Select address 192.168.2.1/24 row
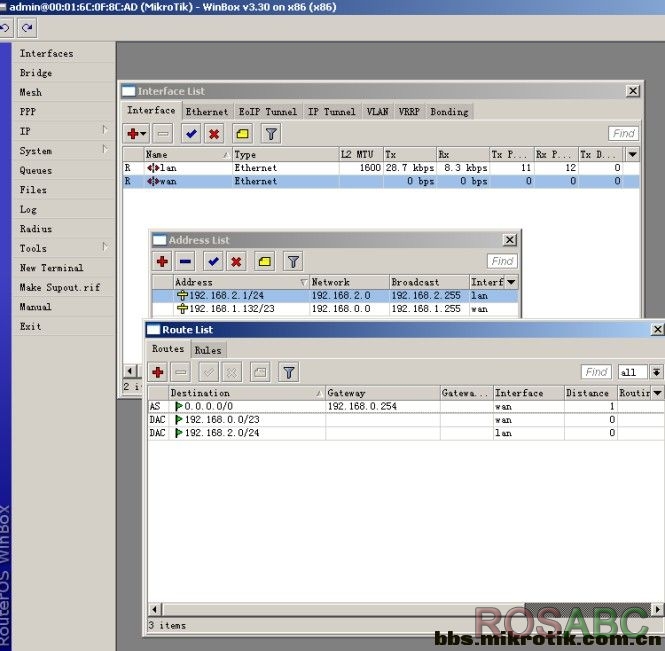Image resolution: width=665 pixels, height=651 pixels. coord(335,296)
